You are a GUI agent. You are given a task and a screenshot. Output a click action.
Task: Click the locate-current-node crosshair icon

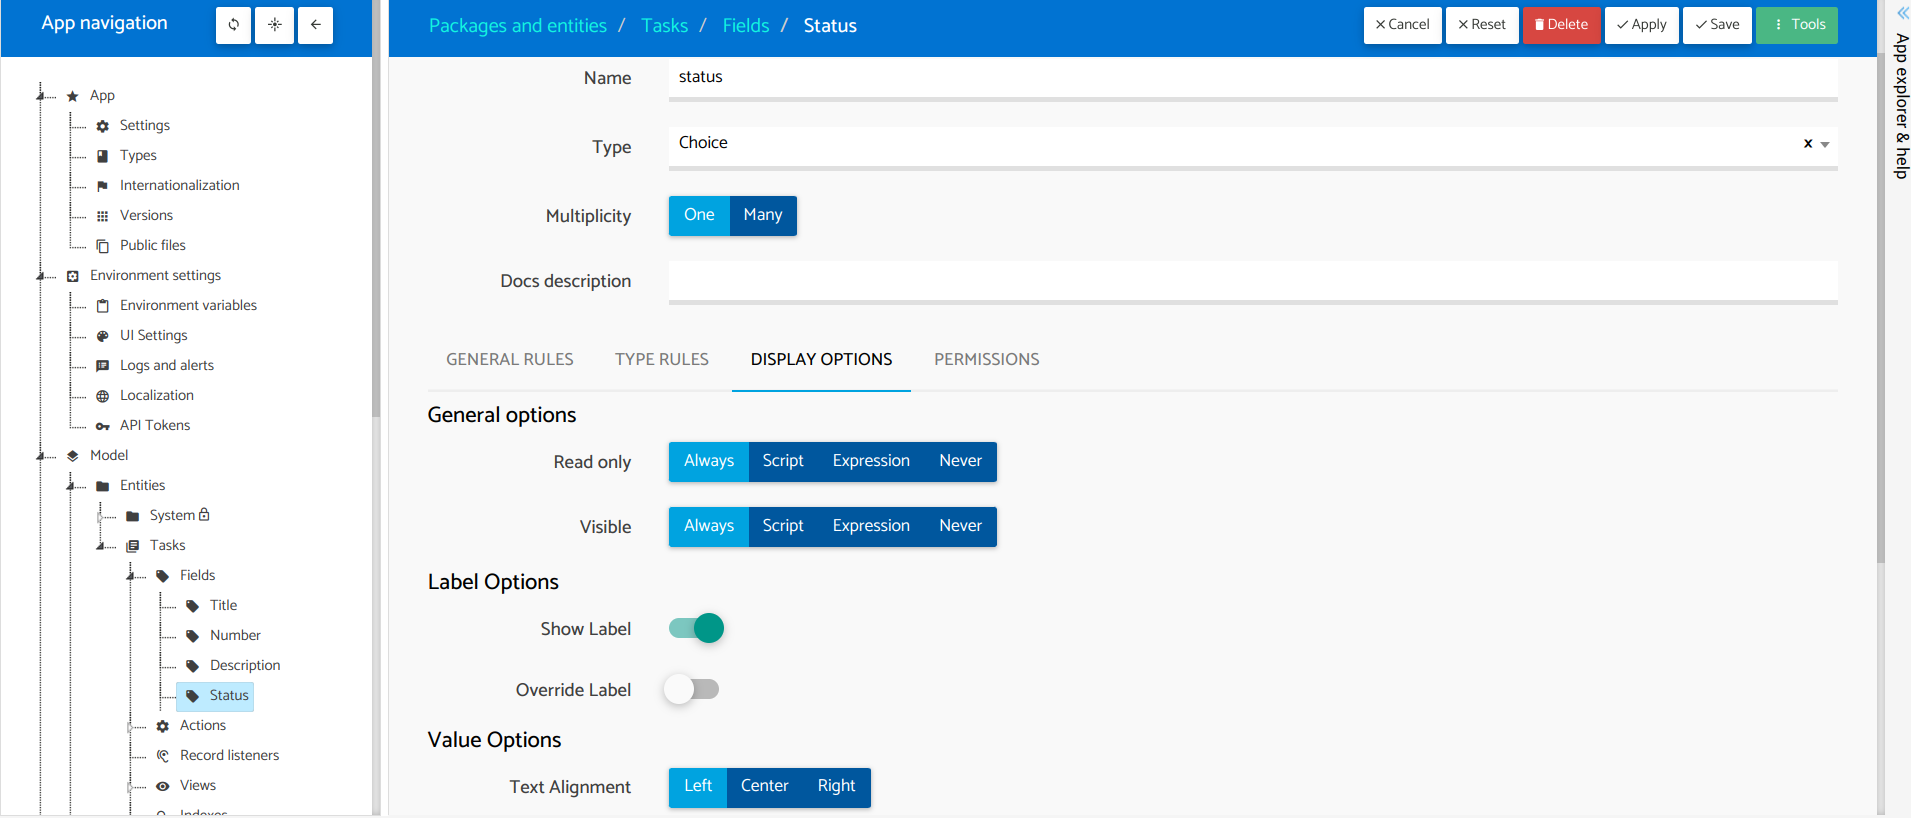click(275, 25)
